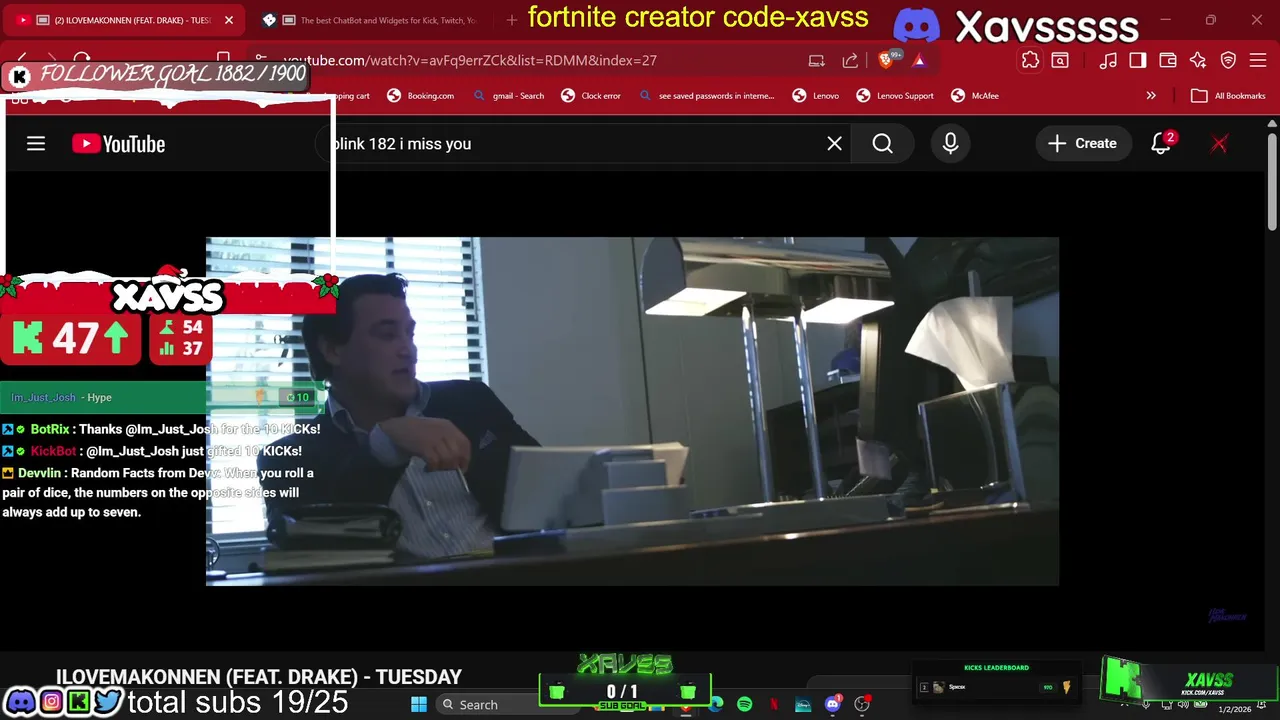
Task: Open the Brave VPN shield icon
Action: [x=1228, y=60]
